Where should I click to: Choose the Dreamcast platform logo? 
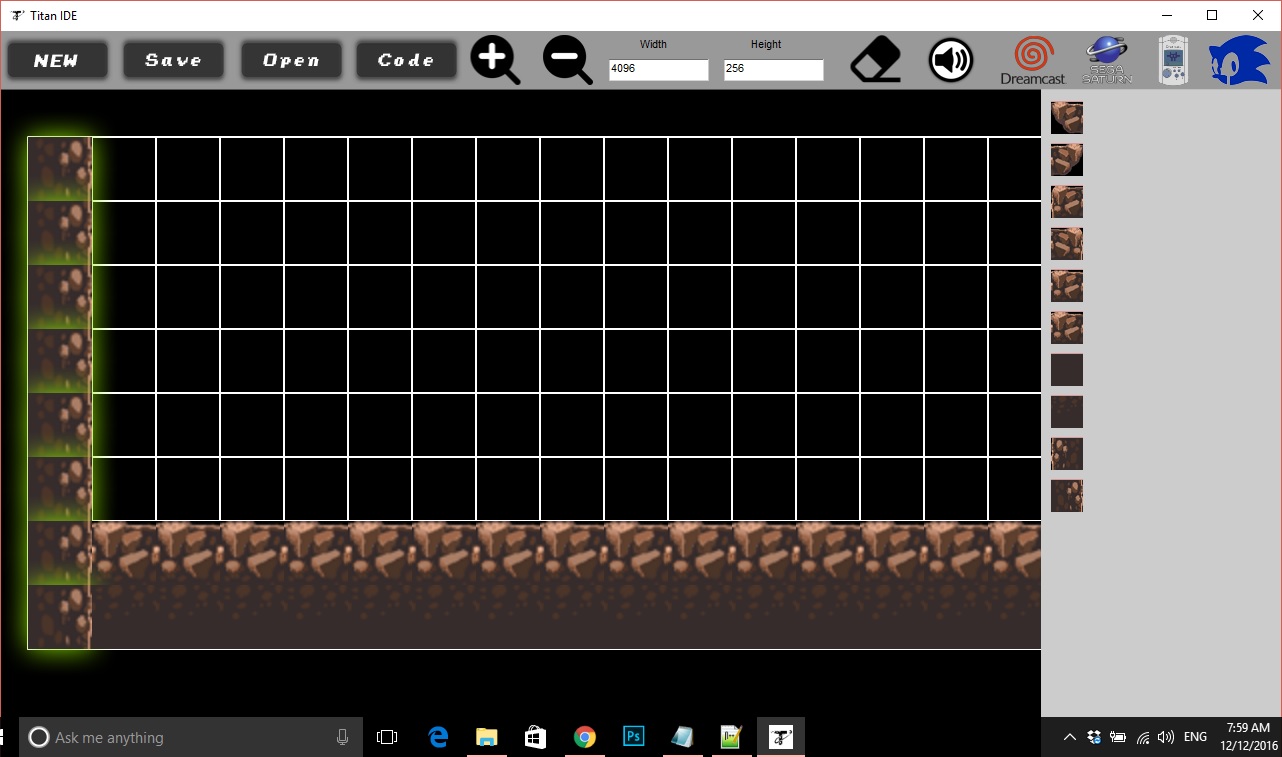pos(1033,61)
